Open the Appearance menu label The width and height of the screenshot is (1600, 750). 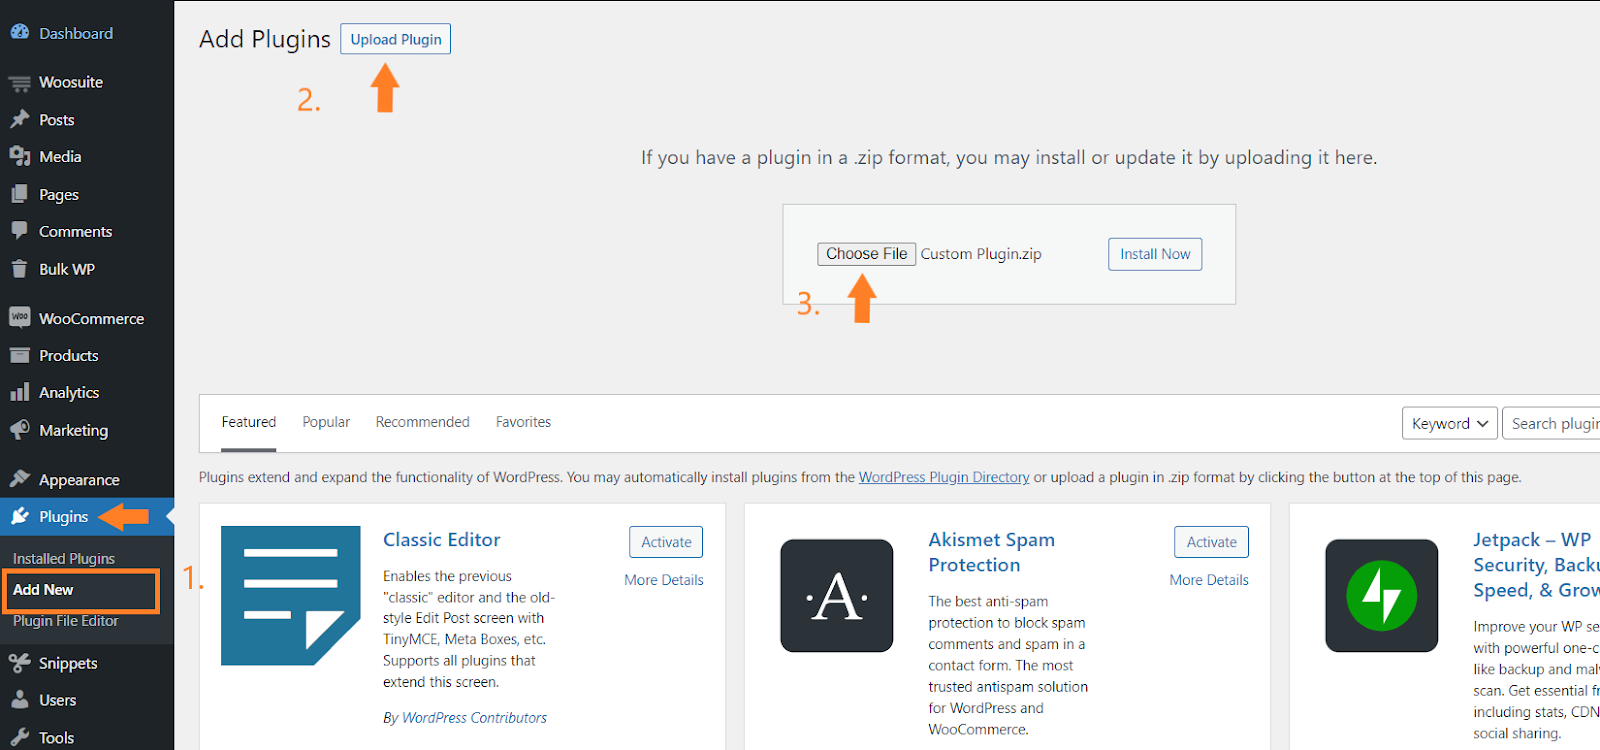(x=79, y=480)
